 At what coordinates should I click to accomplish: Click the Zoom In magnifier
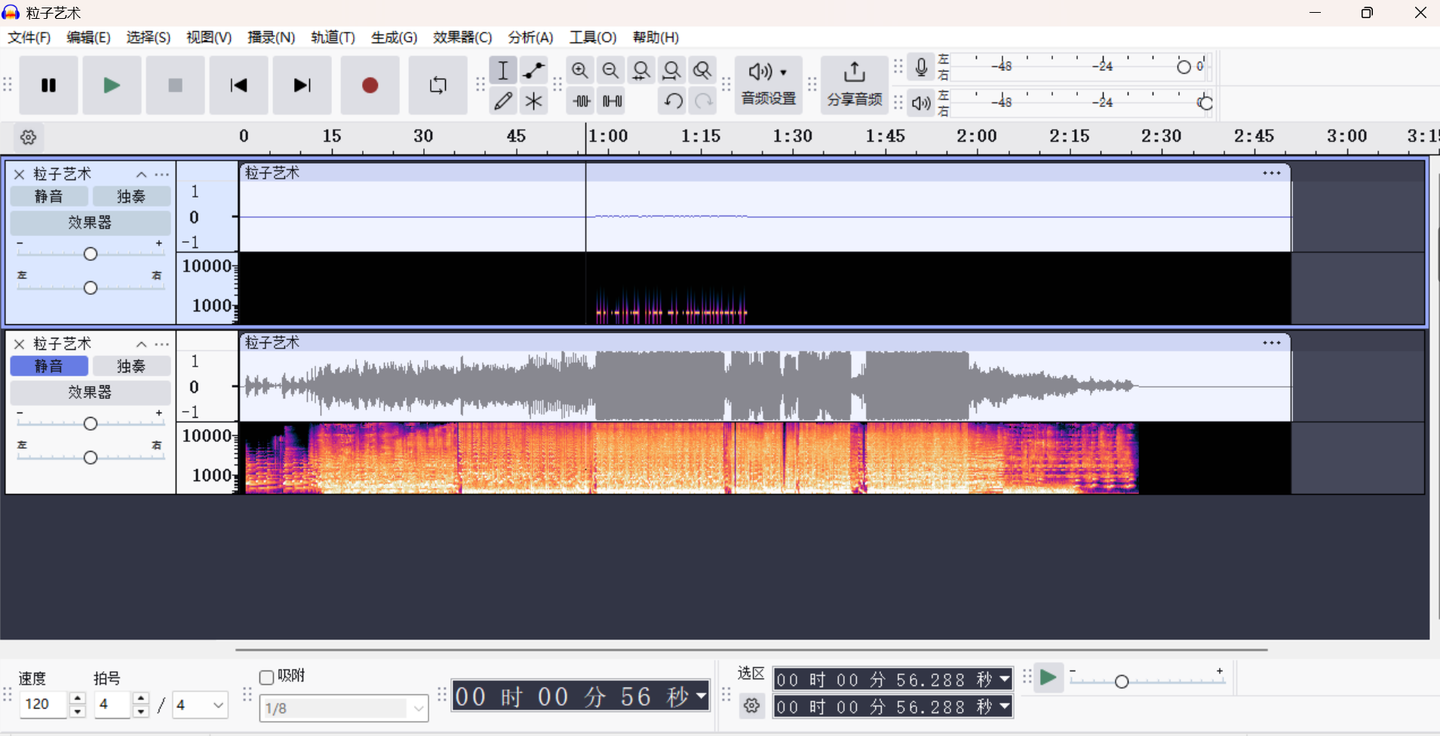click(580, 70)
